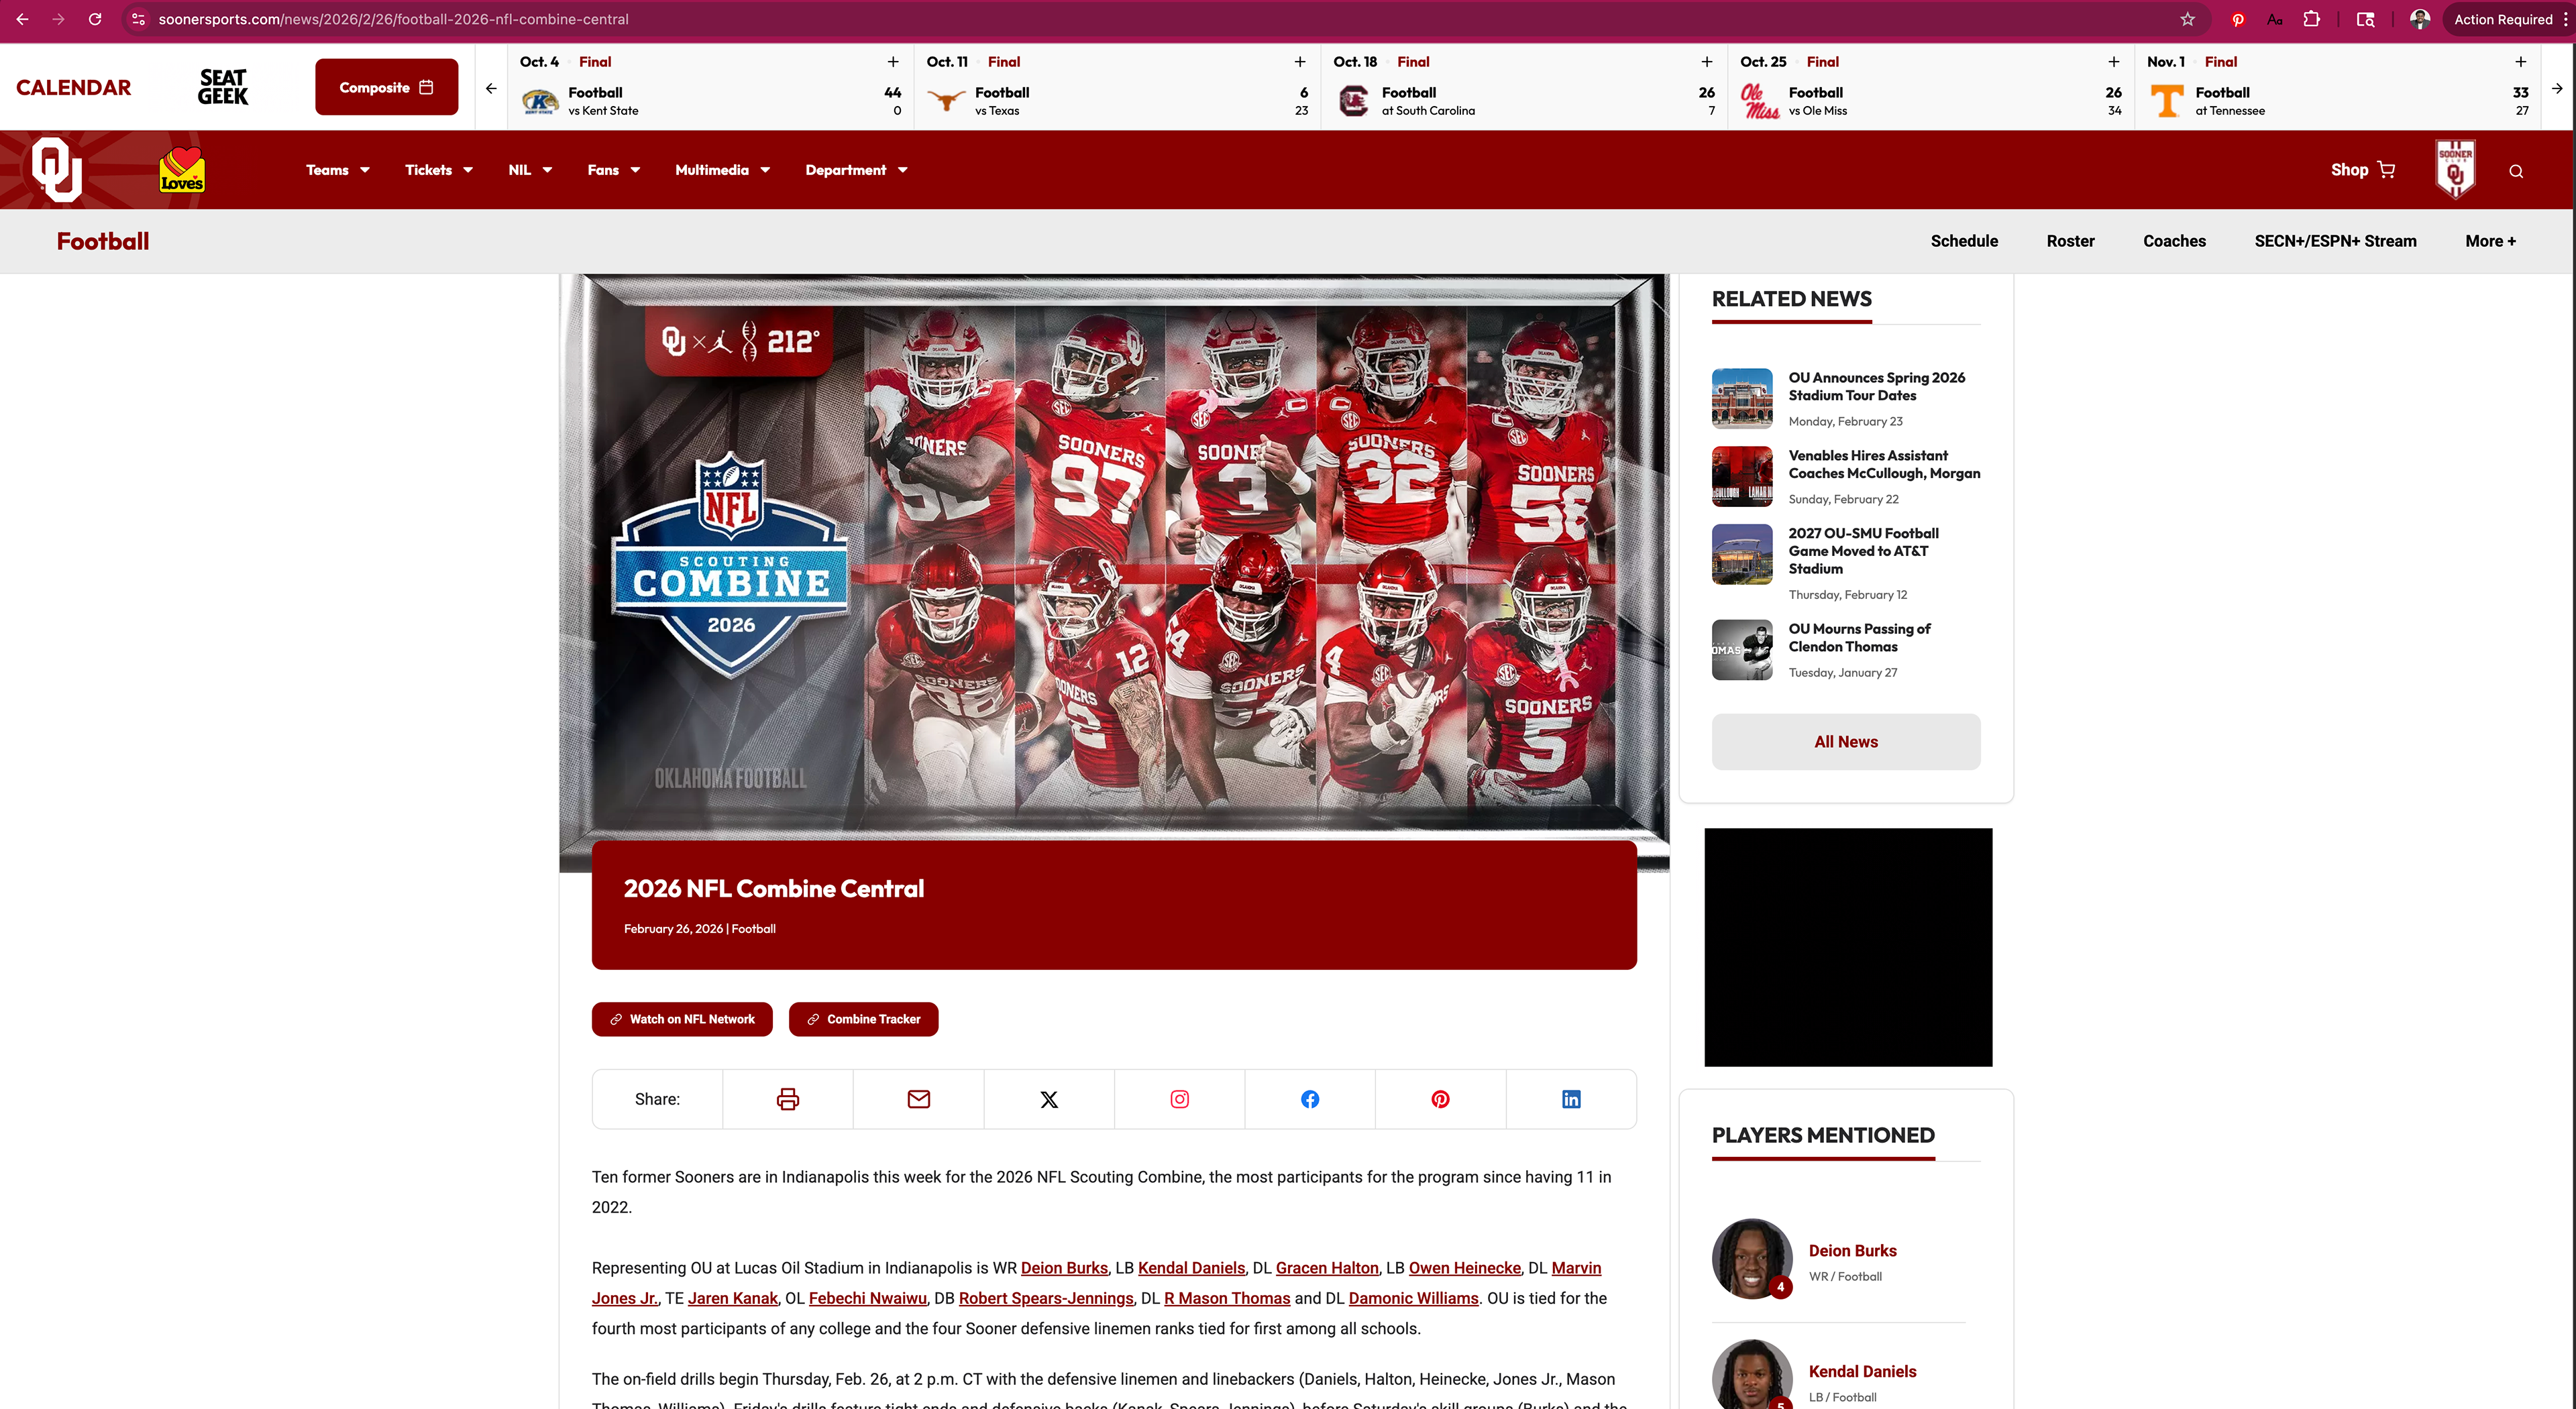
Task: Print the article using the printer icon
Action: [x=788, y=1099]
